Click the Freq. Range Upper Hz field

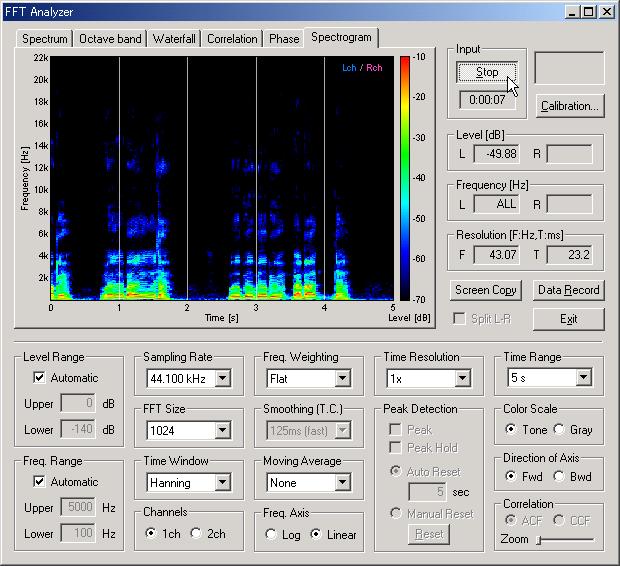click(78, 507)
